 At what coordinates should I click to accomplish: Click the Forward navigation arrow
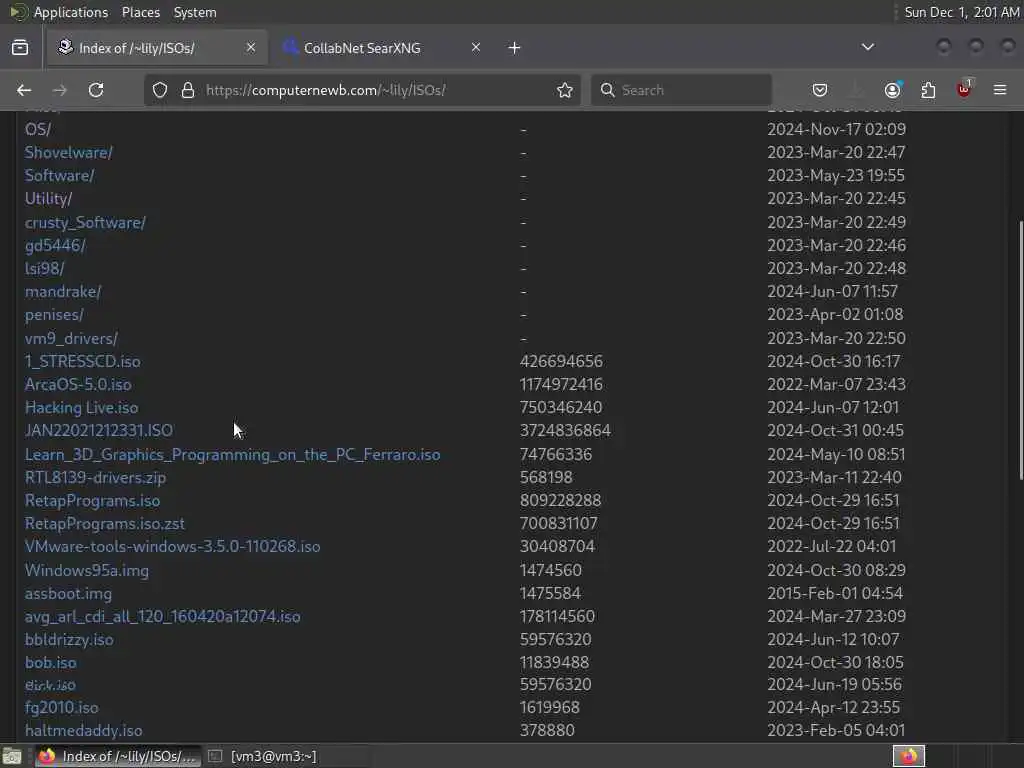tap(59, 90)
